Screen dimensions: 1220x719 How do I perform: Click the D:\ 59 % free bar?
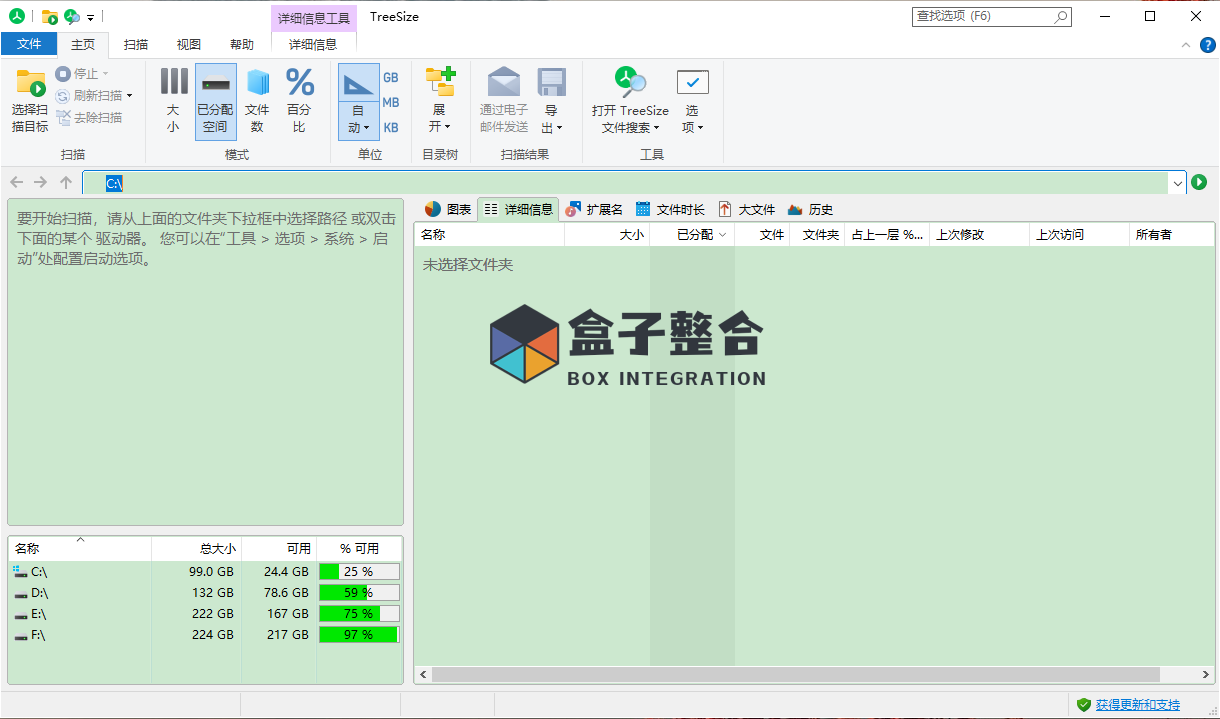[359, 593]
